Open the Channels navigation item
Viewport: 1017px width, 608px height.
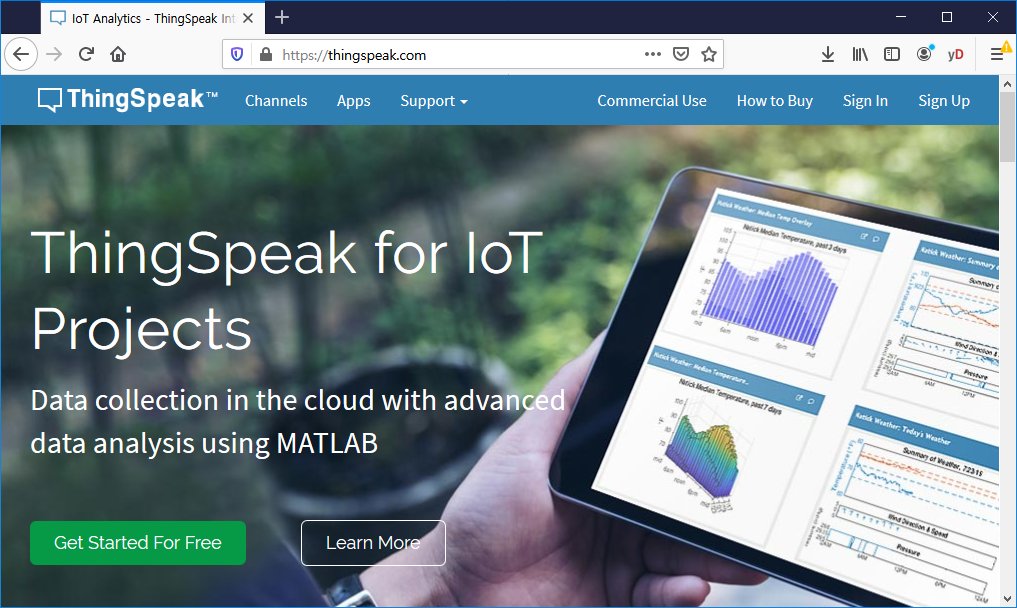276,101
